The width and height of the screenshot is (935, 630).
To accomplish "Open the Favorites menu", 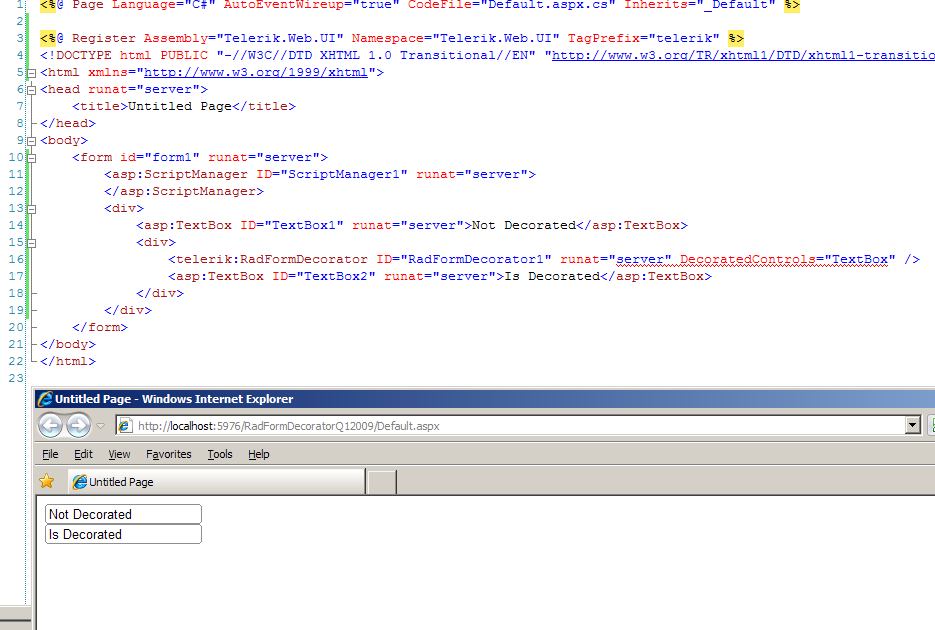I will [169, 454].
